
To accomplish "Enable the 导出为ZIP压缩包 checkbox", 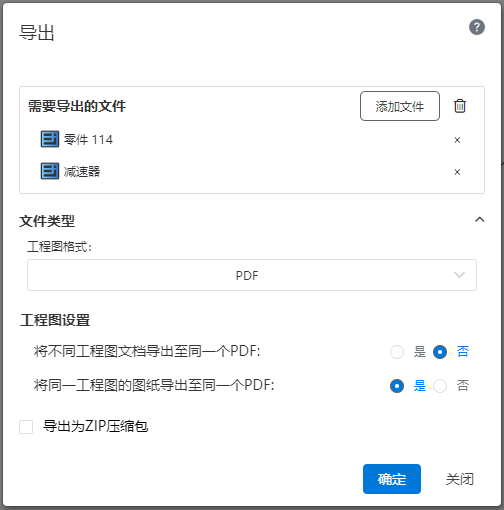I will pyautogui.click(x=26, y=427).
